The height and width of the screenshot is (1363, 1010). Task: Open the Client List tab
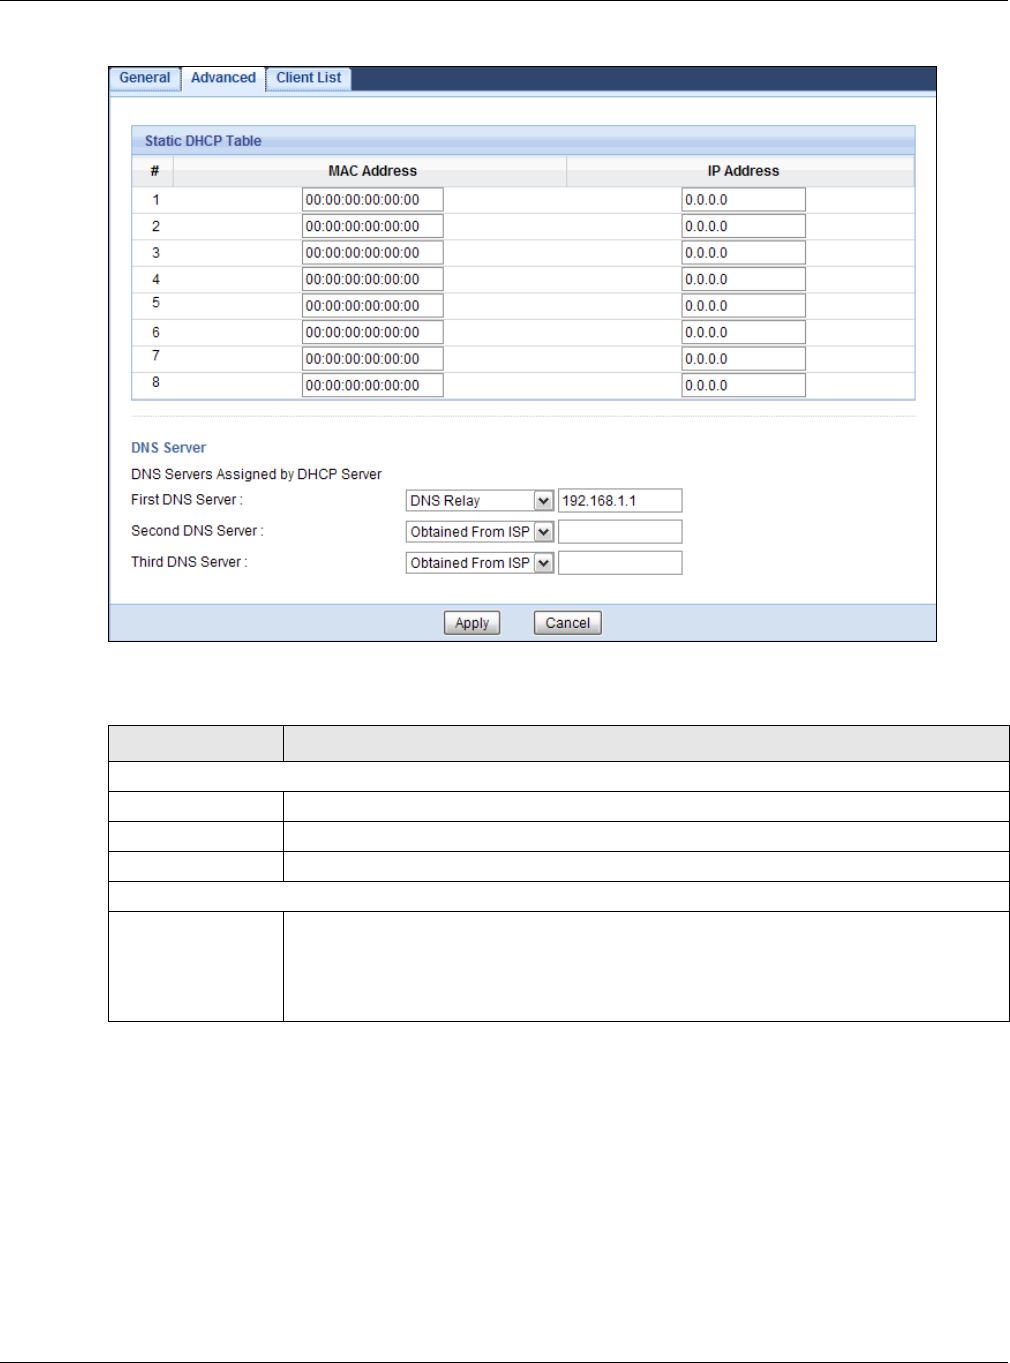tap(309, 78)
